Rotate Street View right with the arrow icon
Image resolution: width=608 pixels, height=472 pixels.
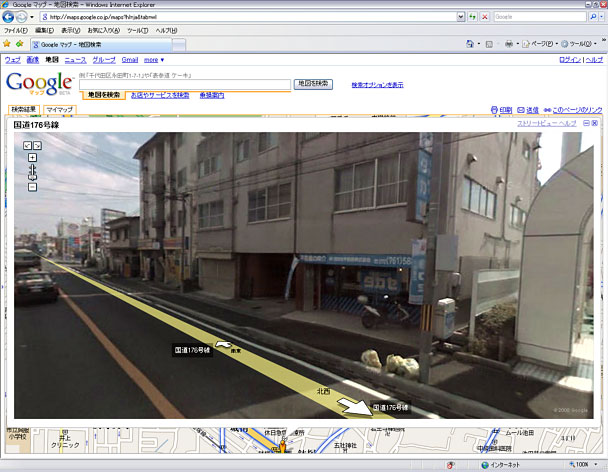coord(37,145)
